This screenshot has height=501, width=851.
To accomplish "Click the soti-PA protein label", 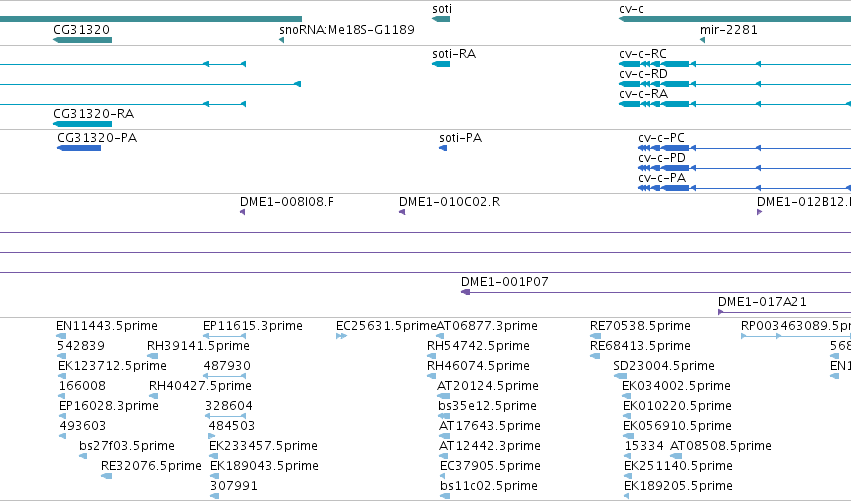I will point(461,137).
